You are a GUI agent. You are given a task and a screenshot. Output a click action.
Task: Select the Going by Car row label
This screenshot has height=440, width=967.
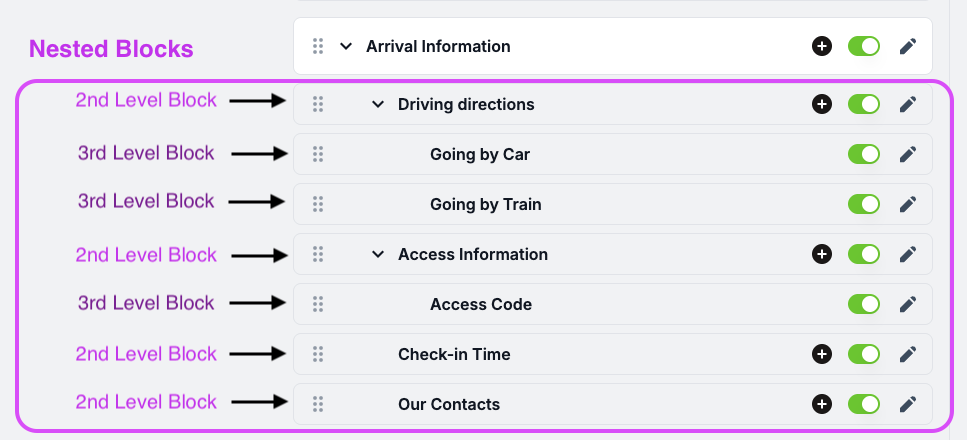480,154
